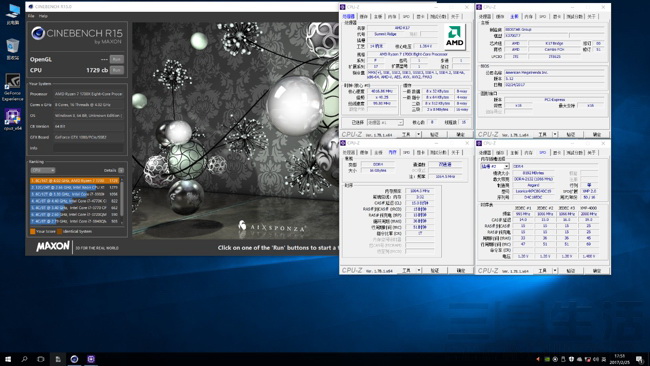
Task: Click the Windows Start button
Action: (8, 359)
